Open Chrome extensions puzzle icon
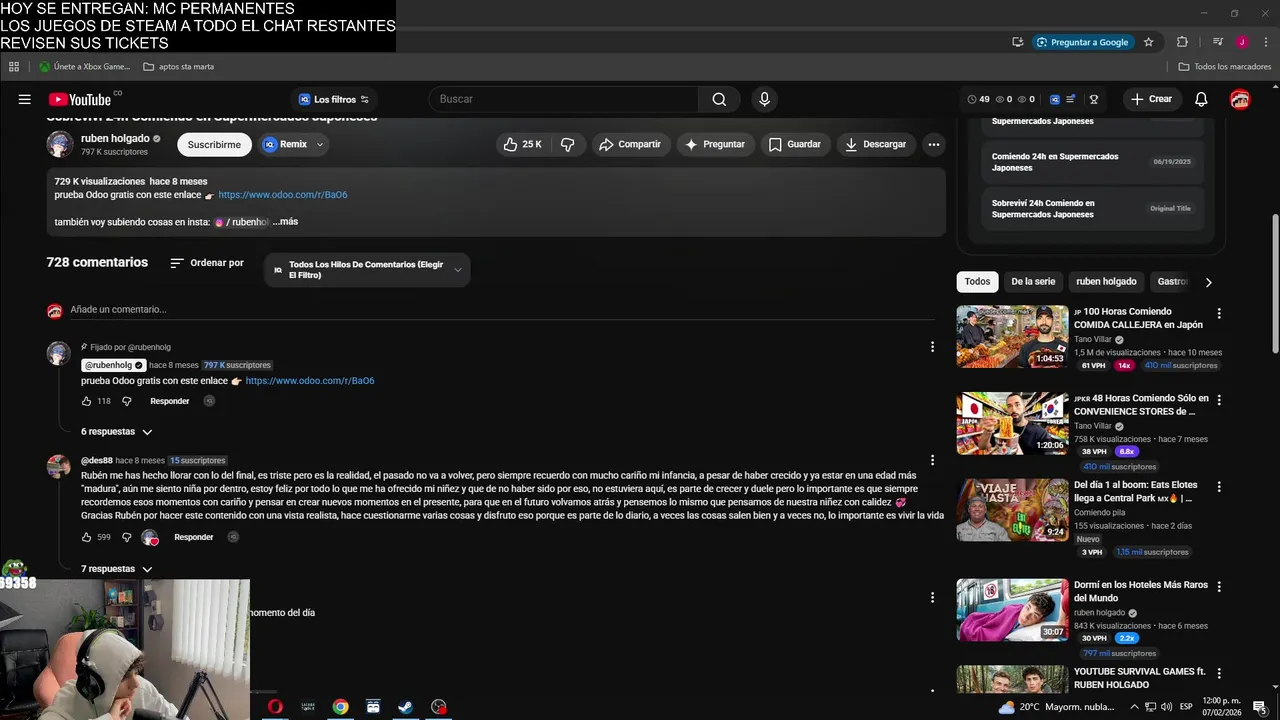 coord(1182,42)
